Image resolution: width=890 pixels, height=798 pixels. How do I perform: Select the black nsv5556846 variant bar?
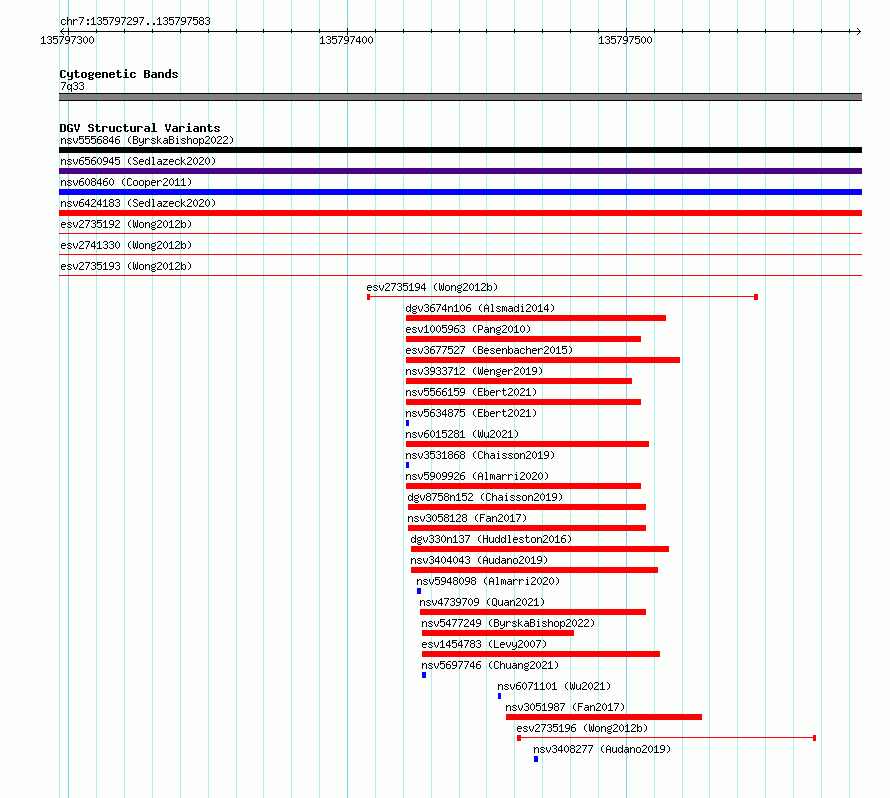click(460, 150)
